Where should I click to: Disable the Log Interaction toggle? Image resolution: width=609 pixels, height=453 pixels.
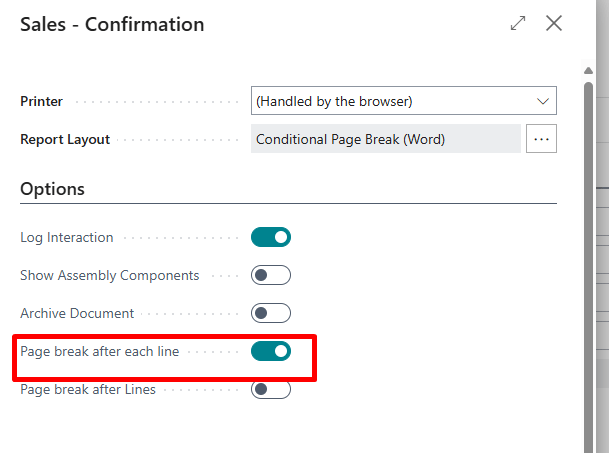pos(271,237)
